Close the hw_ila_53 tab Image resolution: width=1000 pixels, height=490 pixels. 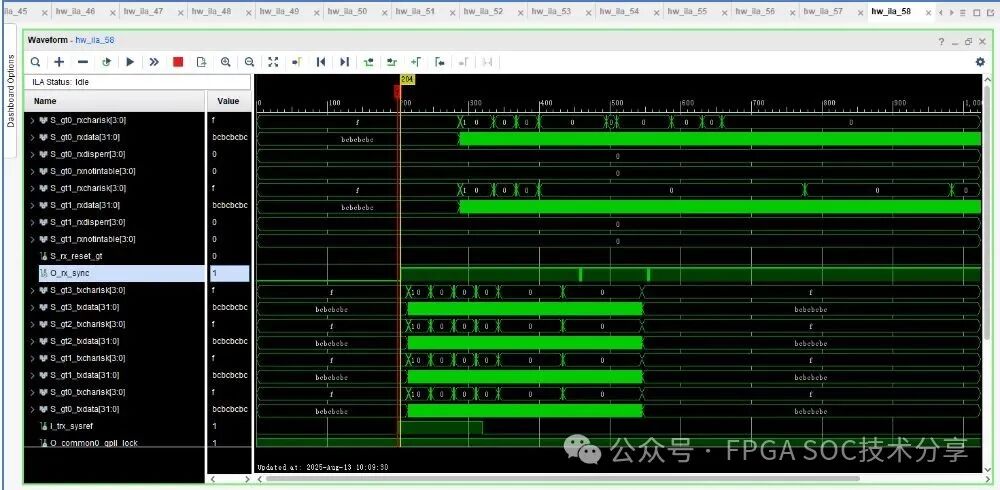(588, 12)
